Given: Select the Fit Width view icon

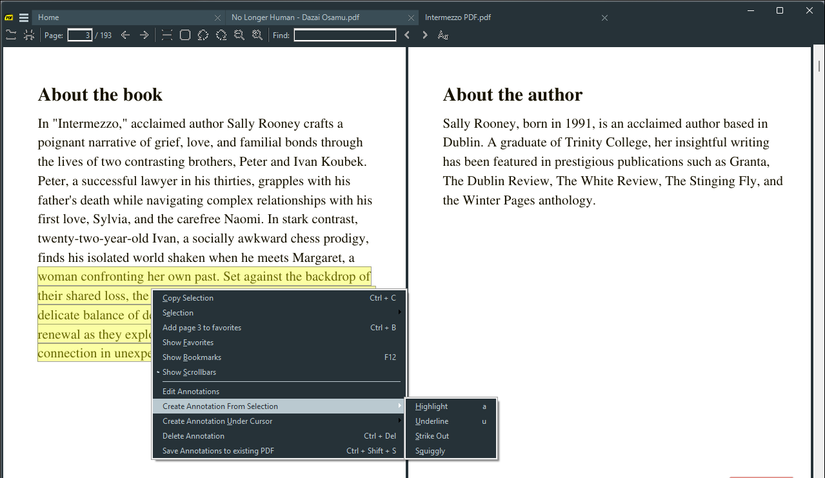Looking at the screenshot, I should click(x=167, y=35).
